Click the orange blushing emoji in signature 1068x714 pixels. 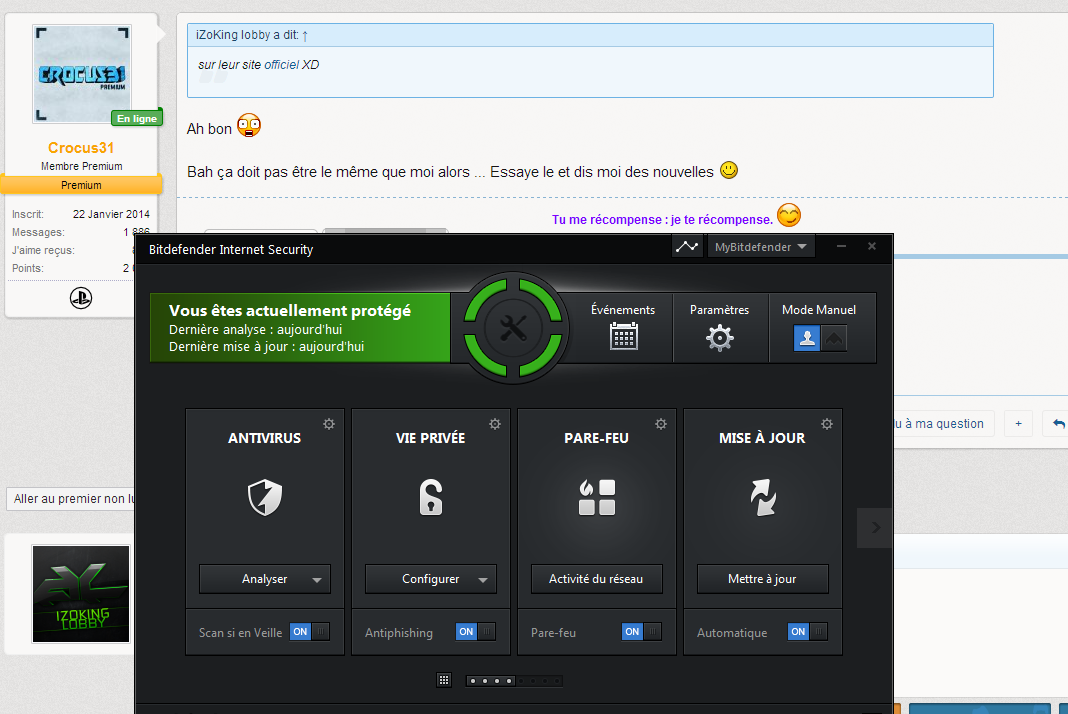pos(789,215)
